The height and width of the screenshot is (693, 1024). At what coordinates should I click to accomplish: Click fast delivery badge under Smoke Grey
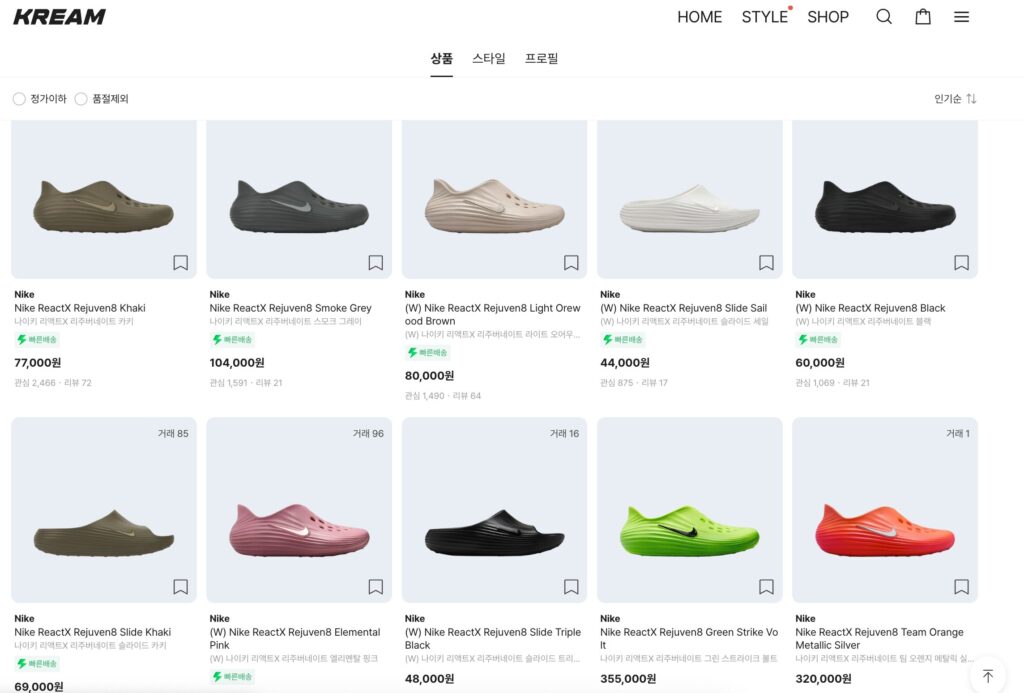coord(232,340)
